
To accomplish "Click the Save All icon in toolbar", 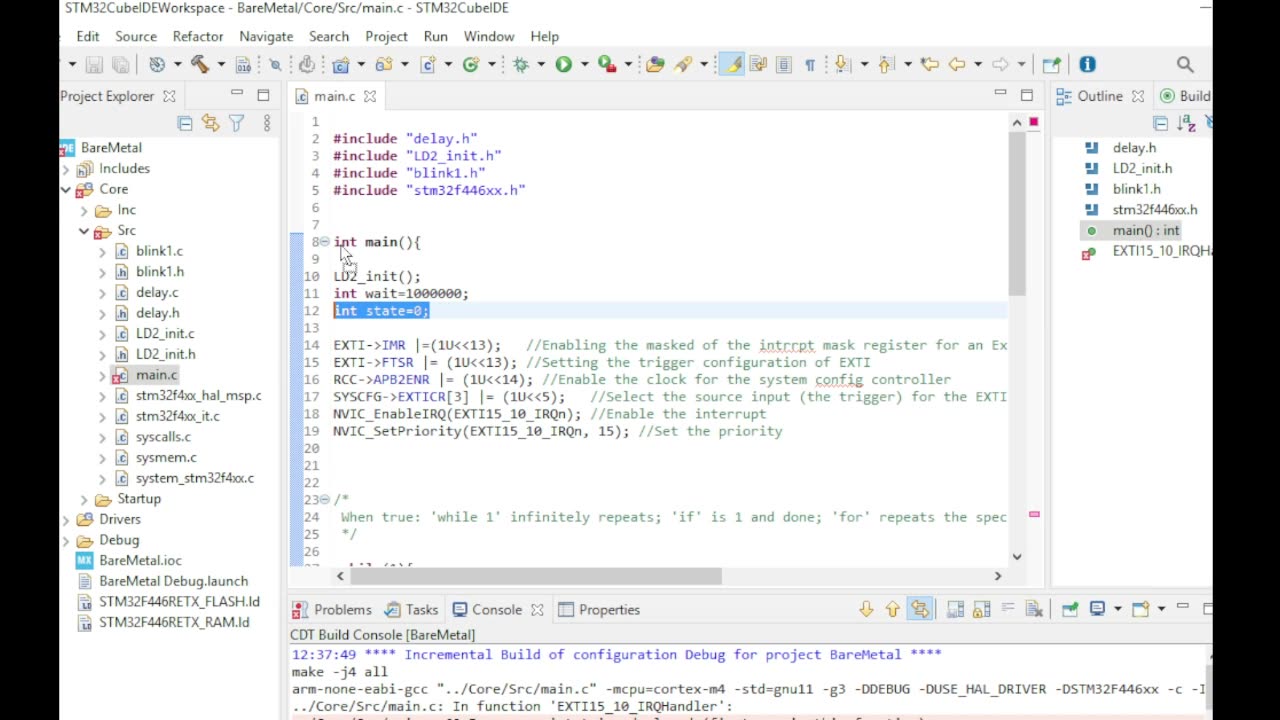I will point(120,64).
